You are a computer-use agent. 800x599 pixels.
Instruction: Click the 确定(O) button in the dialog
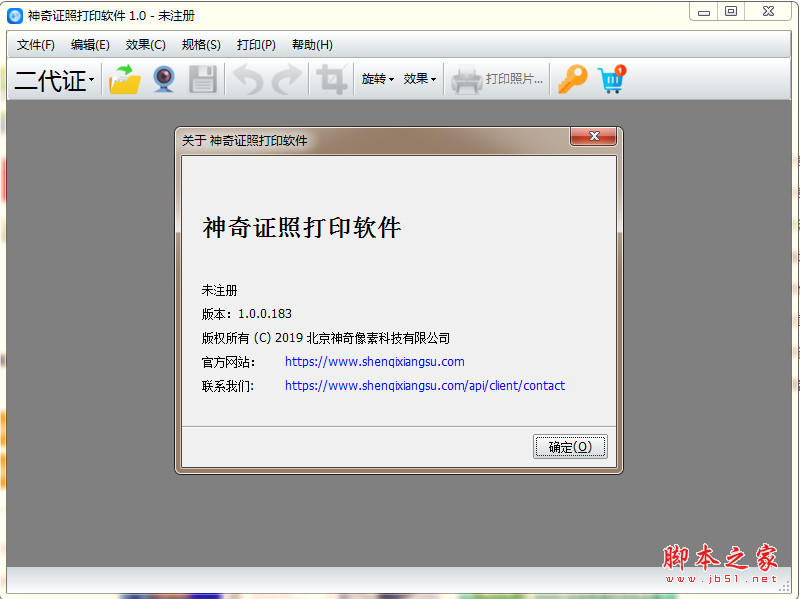570,446
